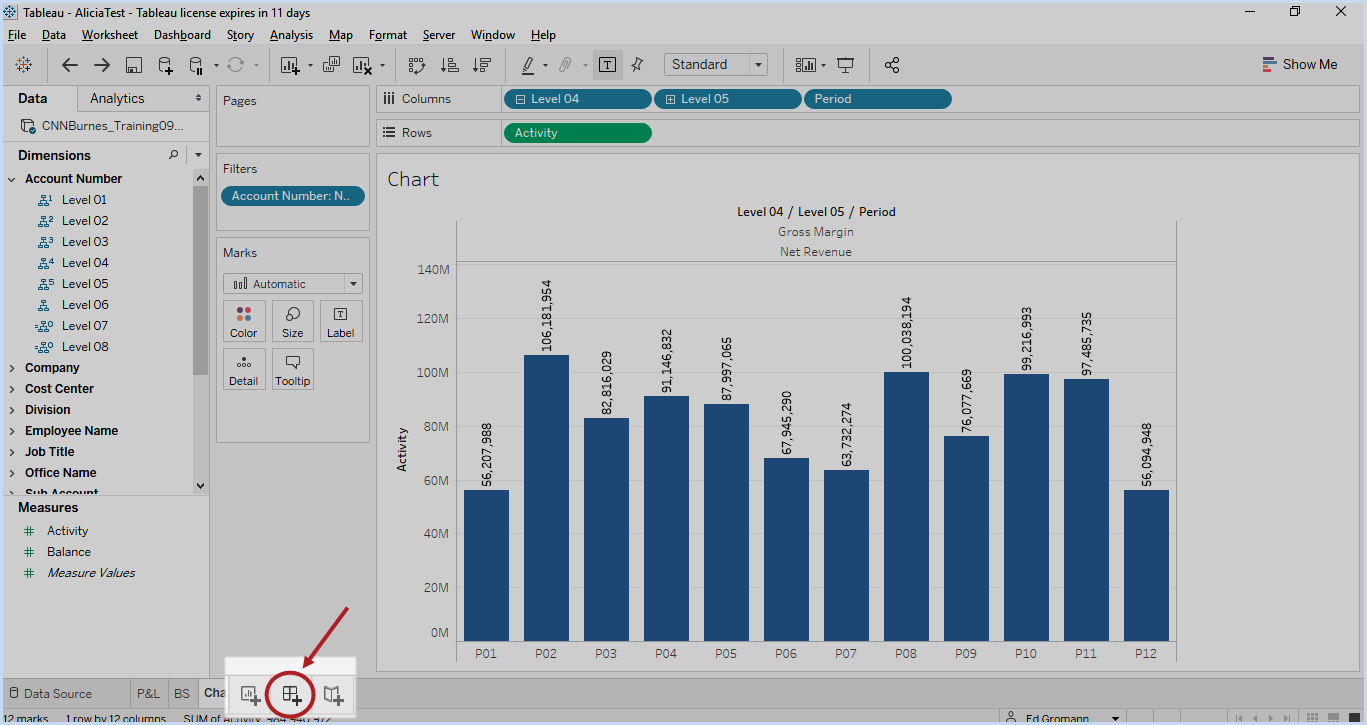Open the Standard fit dropdown
1367x725 pixels.
click(x=716, y=64)
